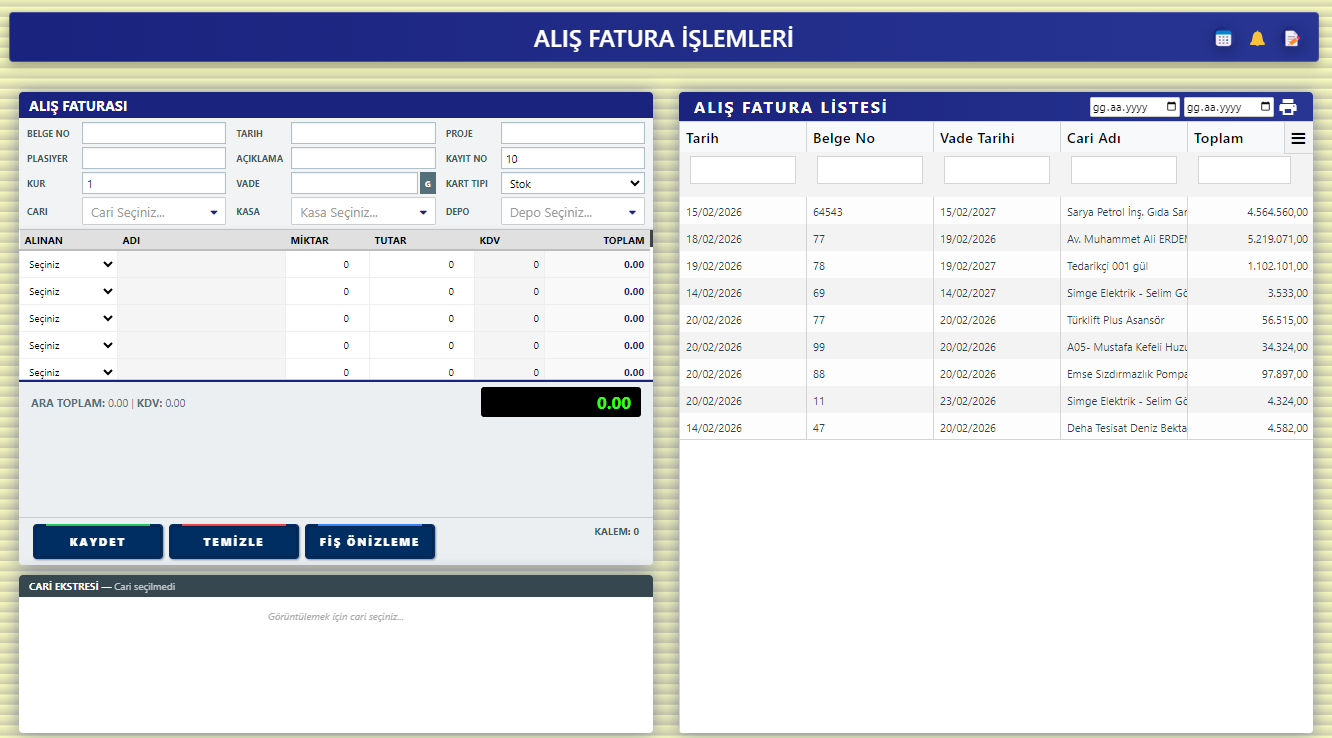This screenshot has height=738, width=1332.
Task: Open the note editing icon in header
Action: 1292,39
